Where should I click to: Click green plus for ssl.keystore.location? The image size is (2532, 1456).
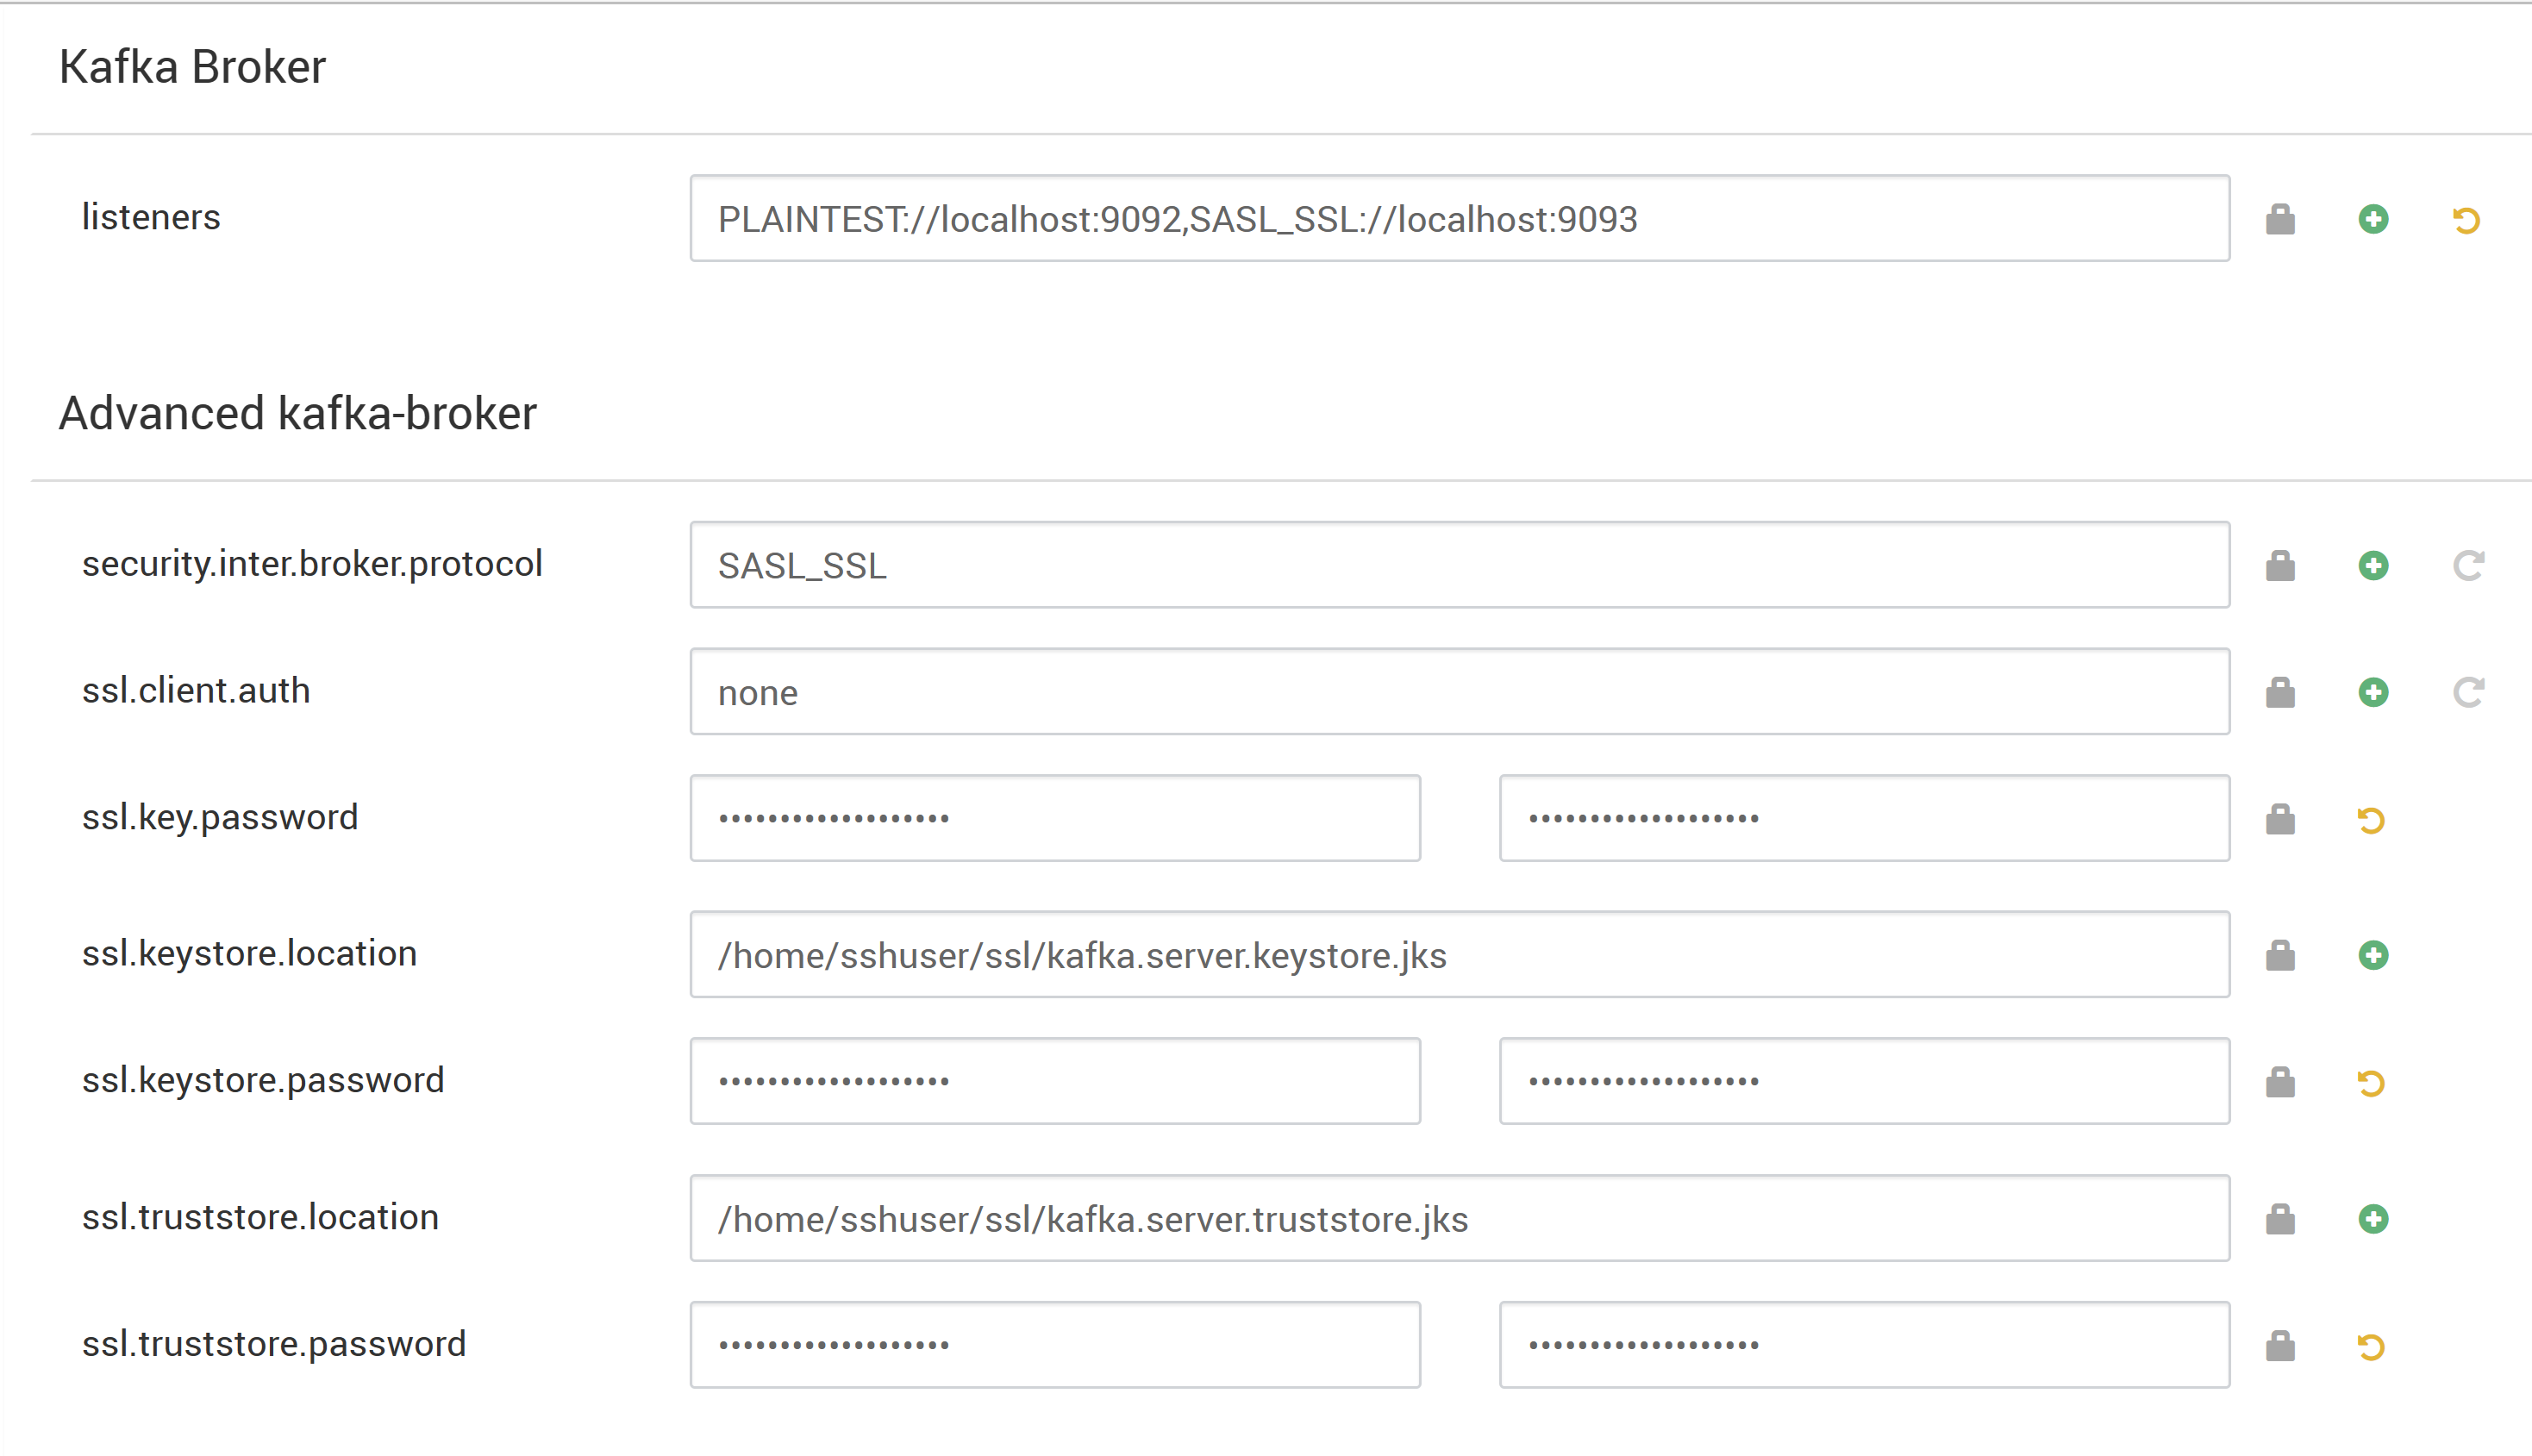coord(2373,955)
